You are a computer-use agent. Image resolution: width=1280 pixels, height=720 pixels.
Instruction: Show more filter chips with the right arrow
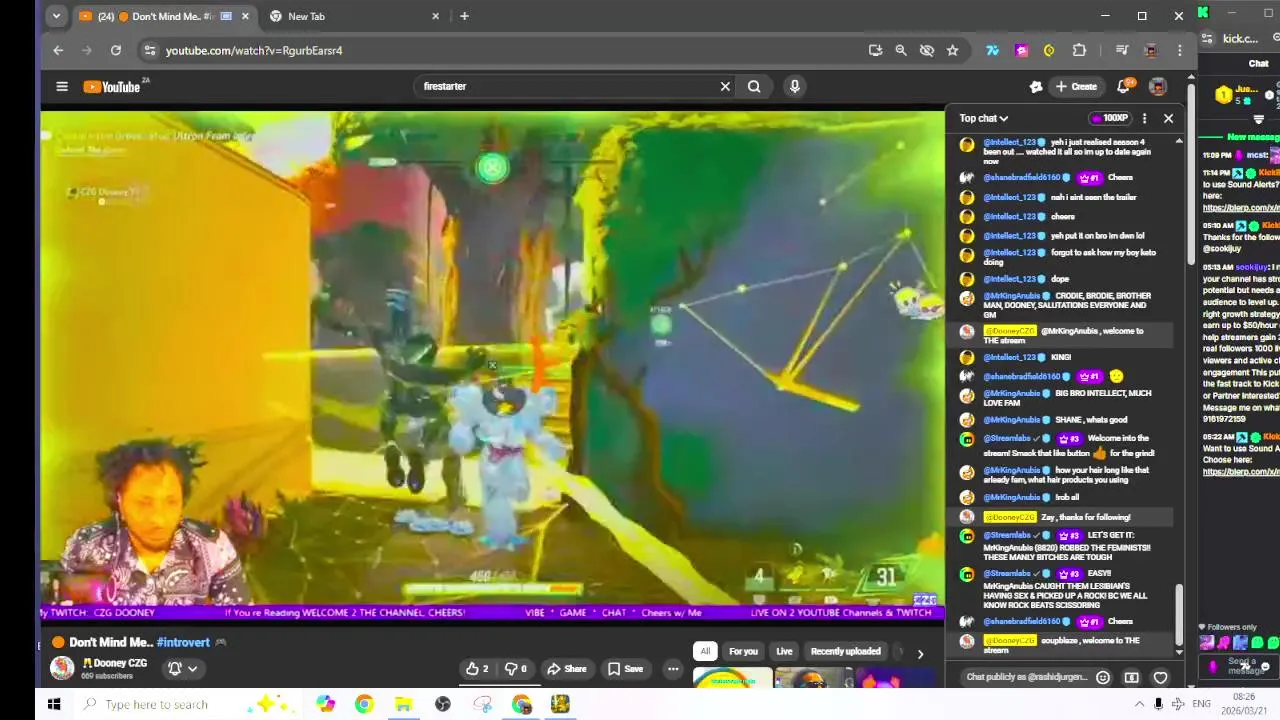tap(920, 653)
